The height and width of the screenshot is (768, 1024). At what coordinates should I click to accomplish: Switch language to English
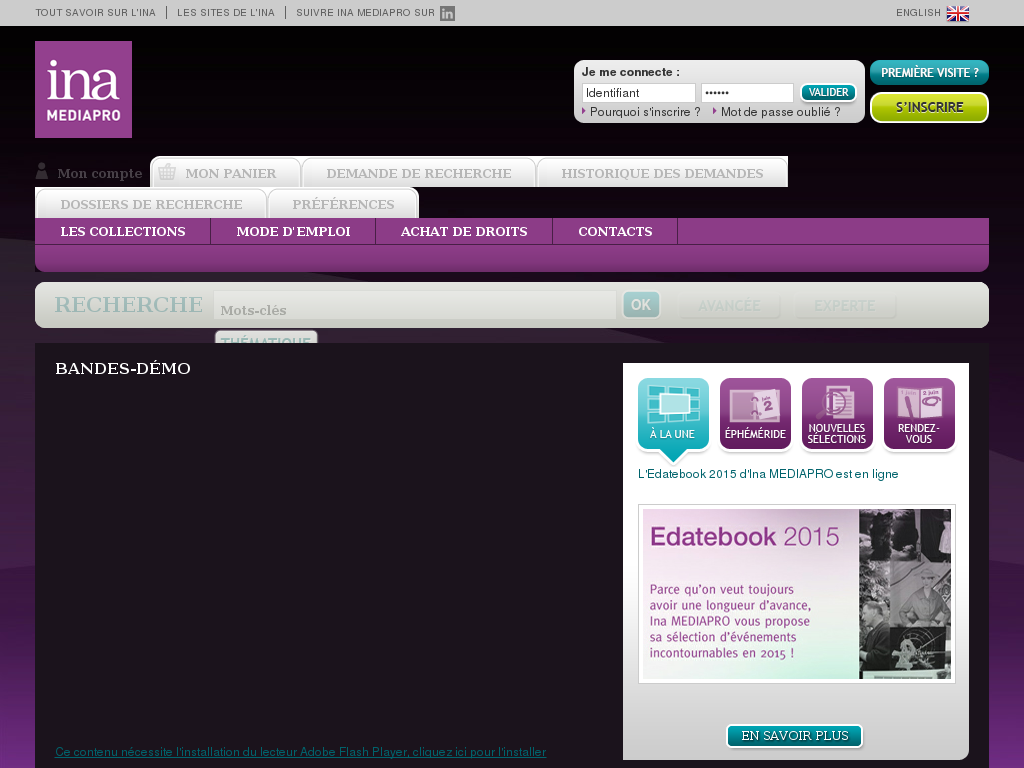918,12
